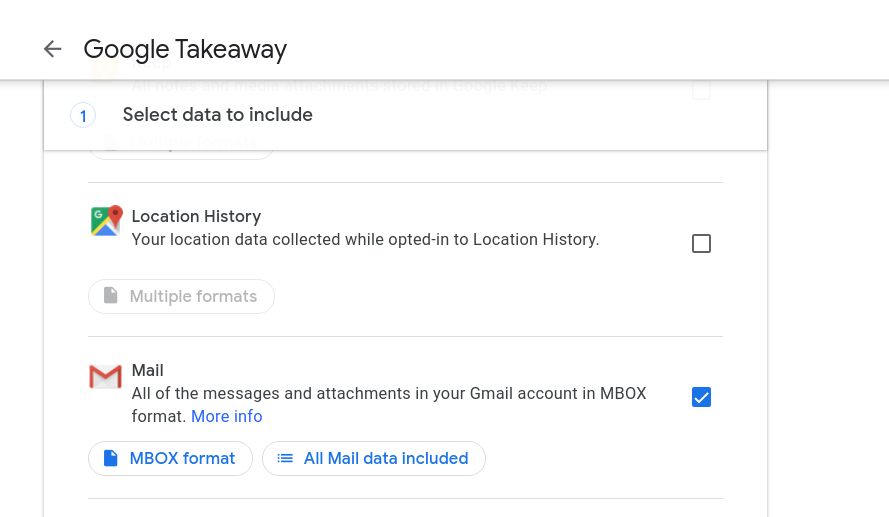Open the MBOX format options
Image resolution: width=889 pixels, height=517 pixels.
pos(171,459)
